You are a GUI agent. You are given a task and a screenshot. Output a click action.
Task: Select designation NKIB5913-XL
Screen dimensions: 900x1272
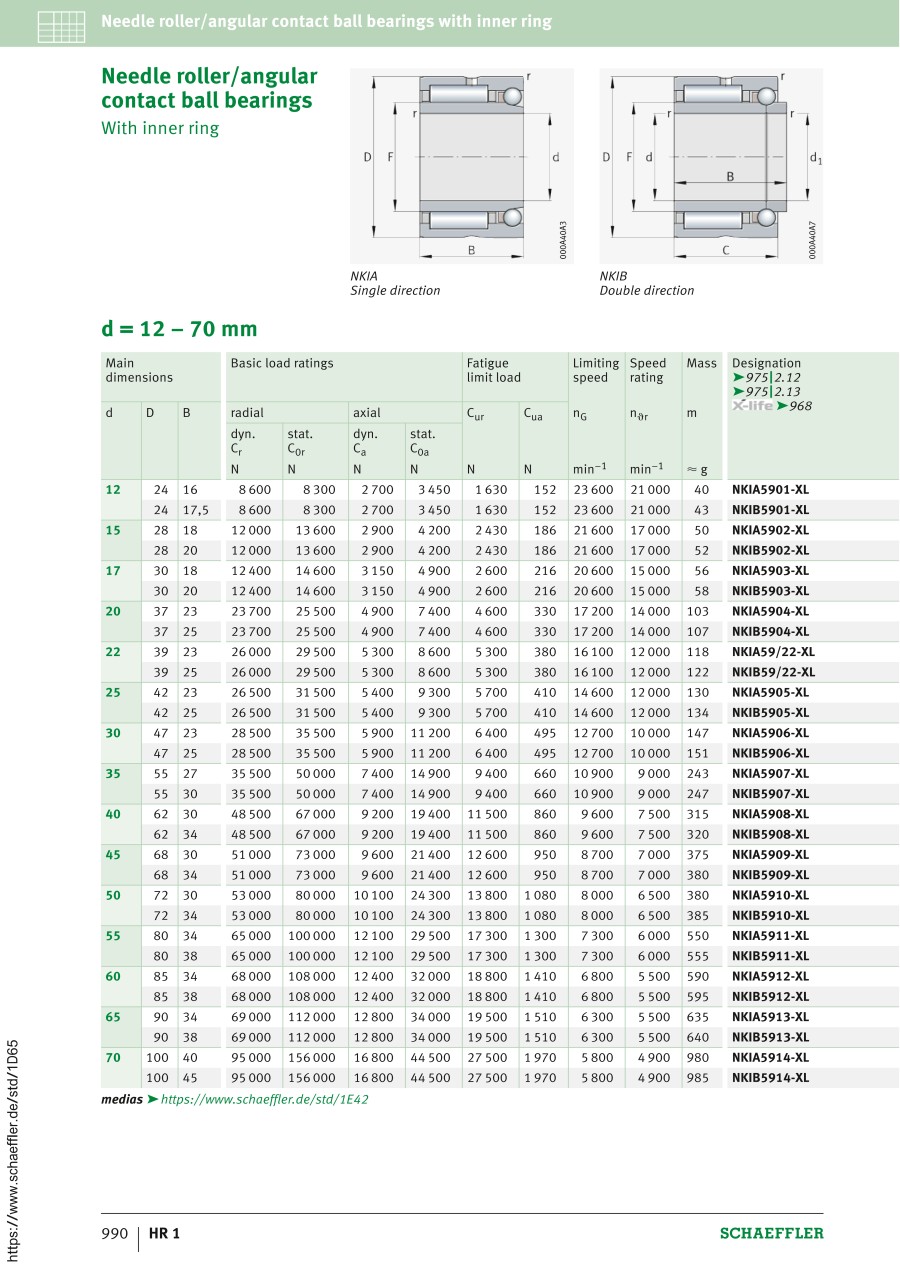click(x=770, y=1037)
